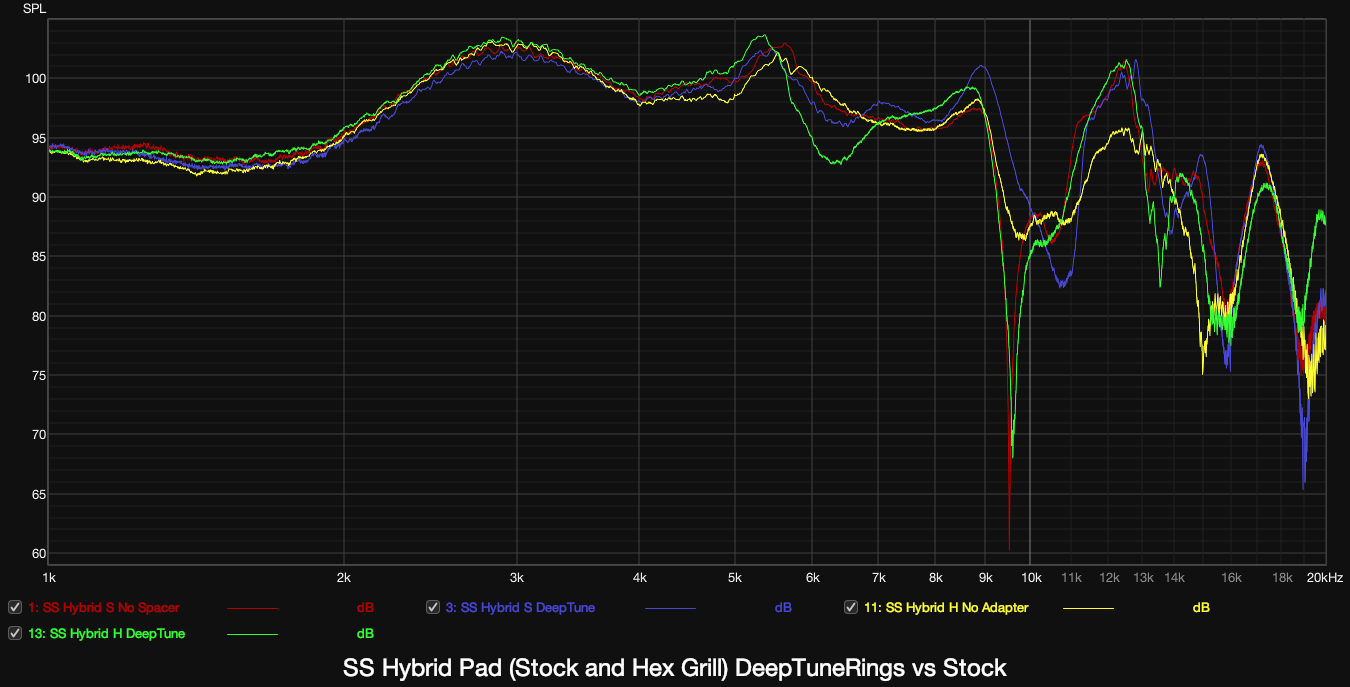Screen dimensions: 1350x687
Task: Click the 2k tick label on the frequency axis
Action: (x=344, y=577)
